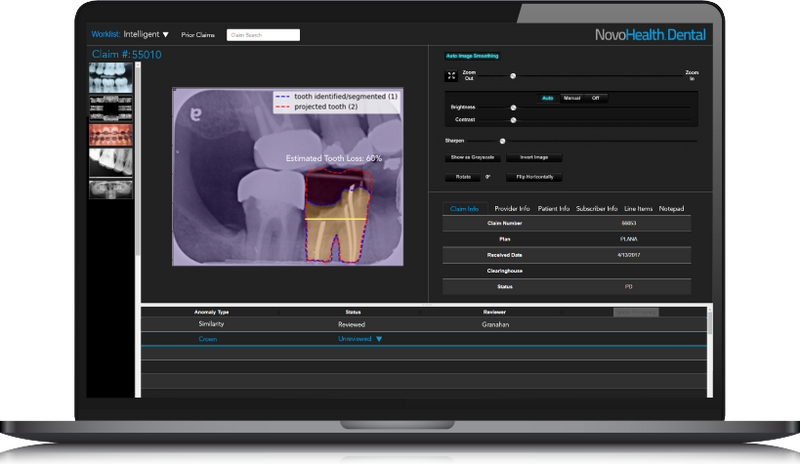Click the thumbnail list scrollbar
The width and height of the screenshot is (800, 464).
[138, 159]
